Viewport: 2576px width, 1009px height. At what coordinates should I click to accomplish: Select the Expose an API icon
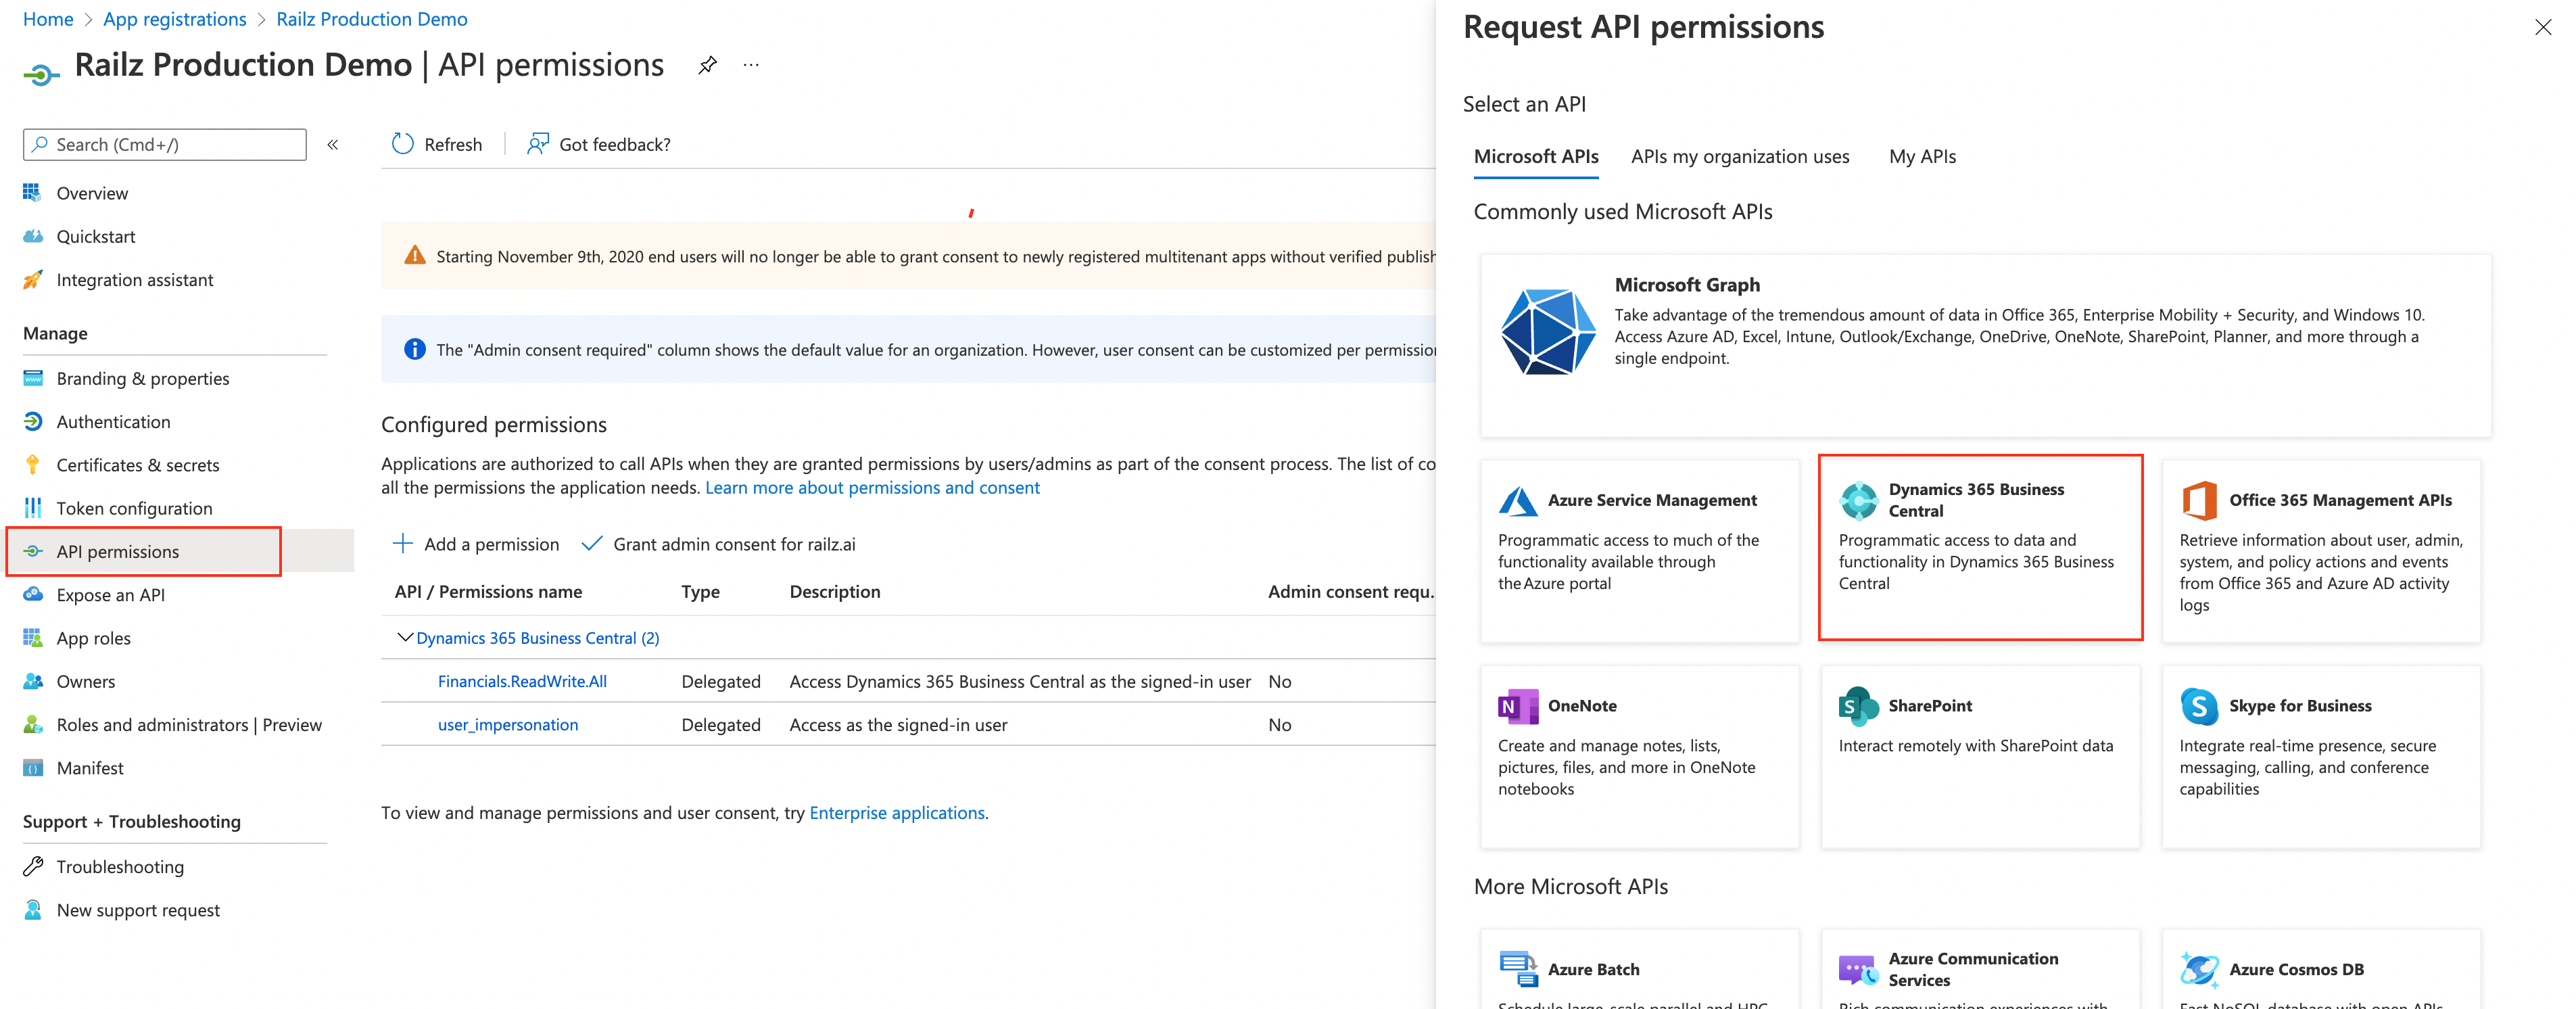click(x=33, y=594)
